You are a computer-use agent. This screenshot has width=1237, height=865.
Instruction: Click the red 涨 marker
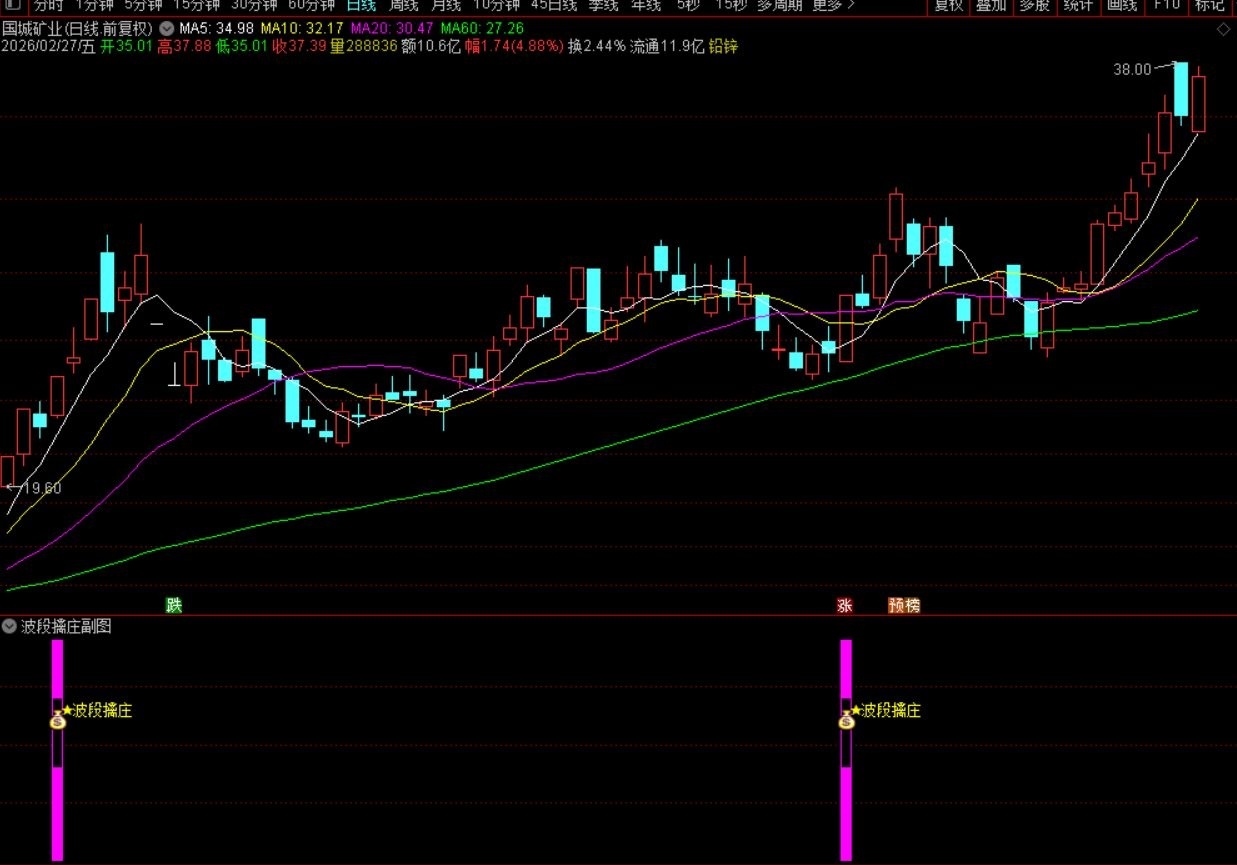pos(845,605)
